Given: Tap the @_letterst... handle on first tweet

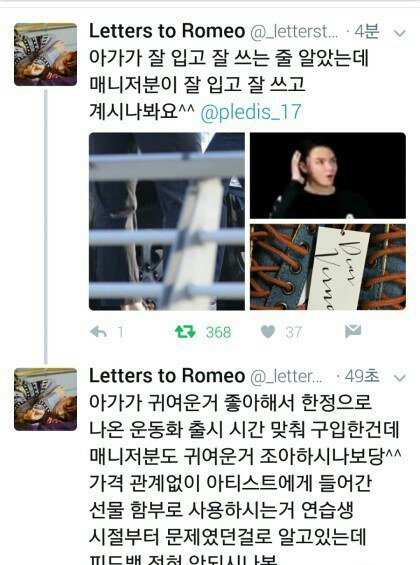Looking at the screenshot, I should (294, 32).
